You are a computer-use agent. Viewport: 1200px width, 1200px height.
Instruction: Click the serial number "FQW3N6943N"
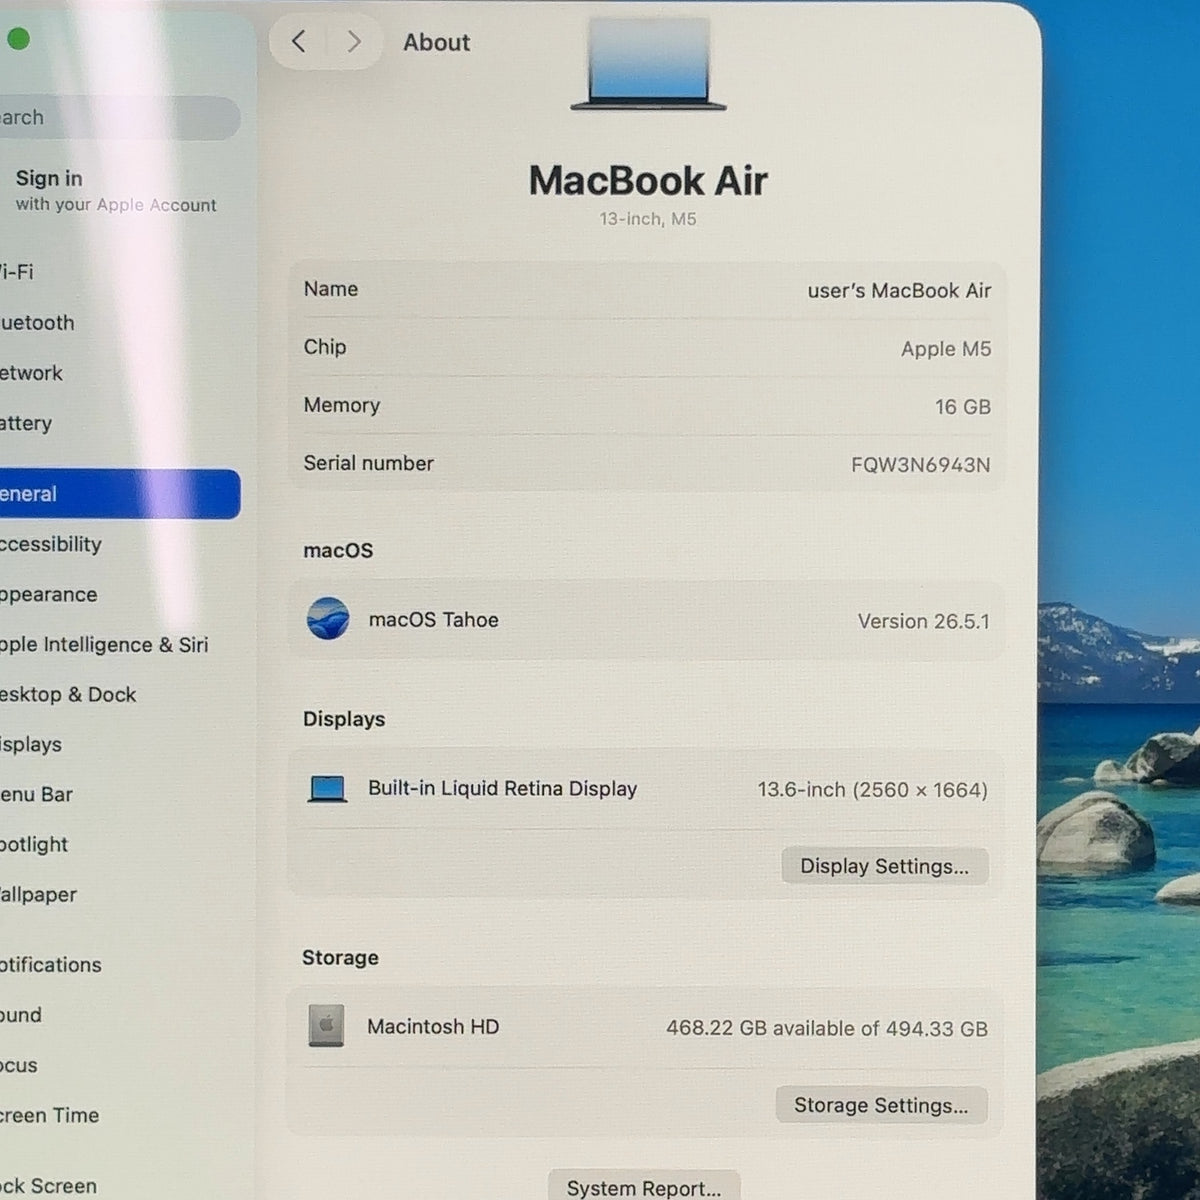921,465
